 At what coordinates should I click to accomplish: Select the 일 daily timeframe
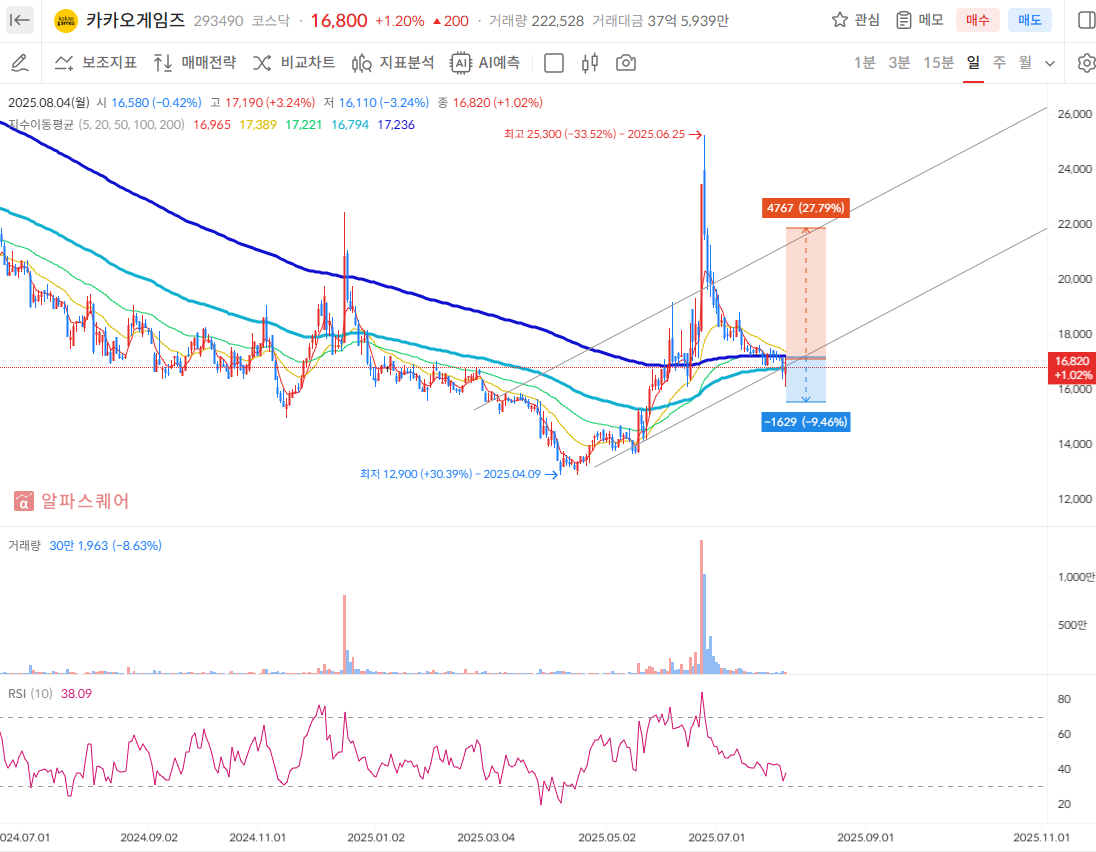tap(973, 63)
